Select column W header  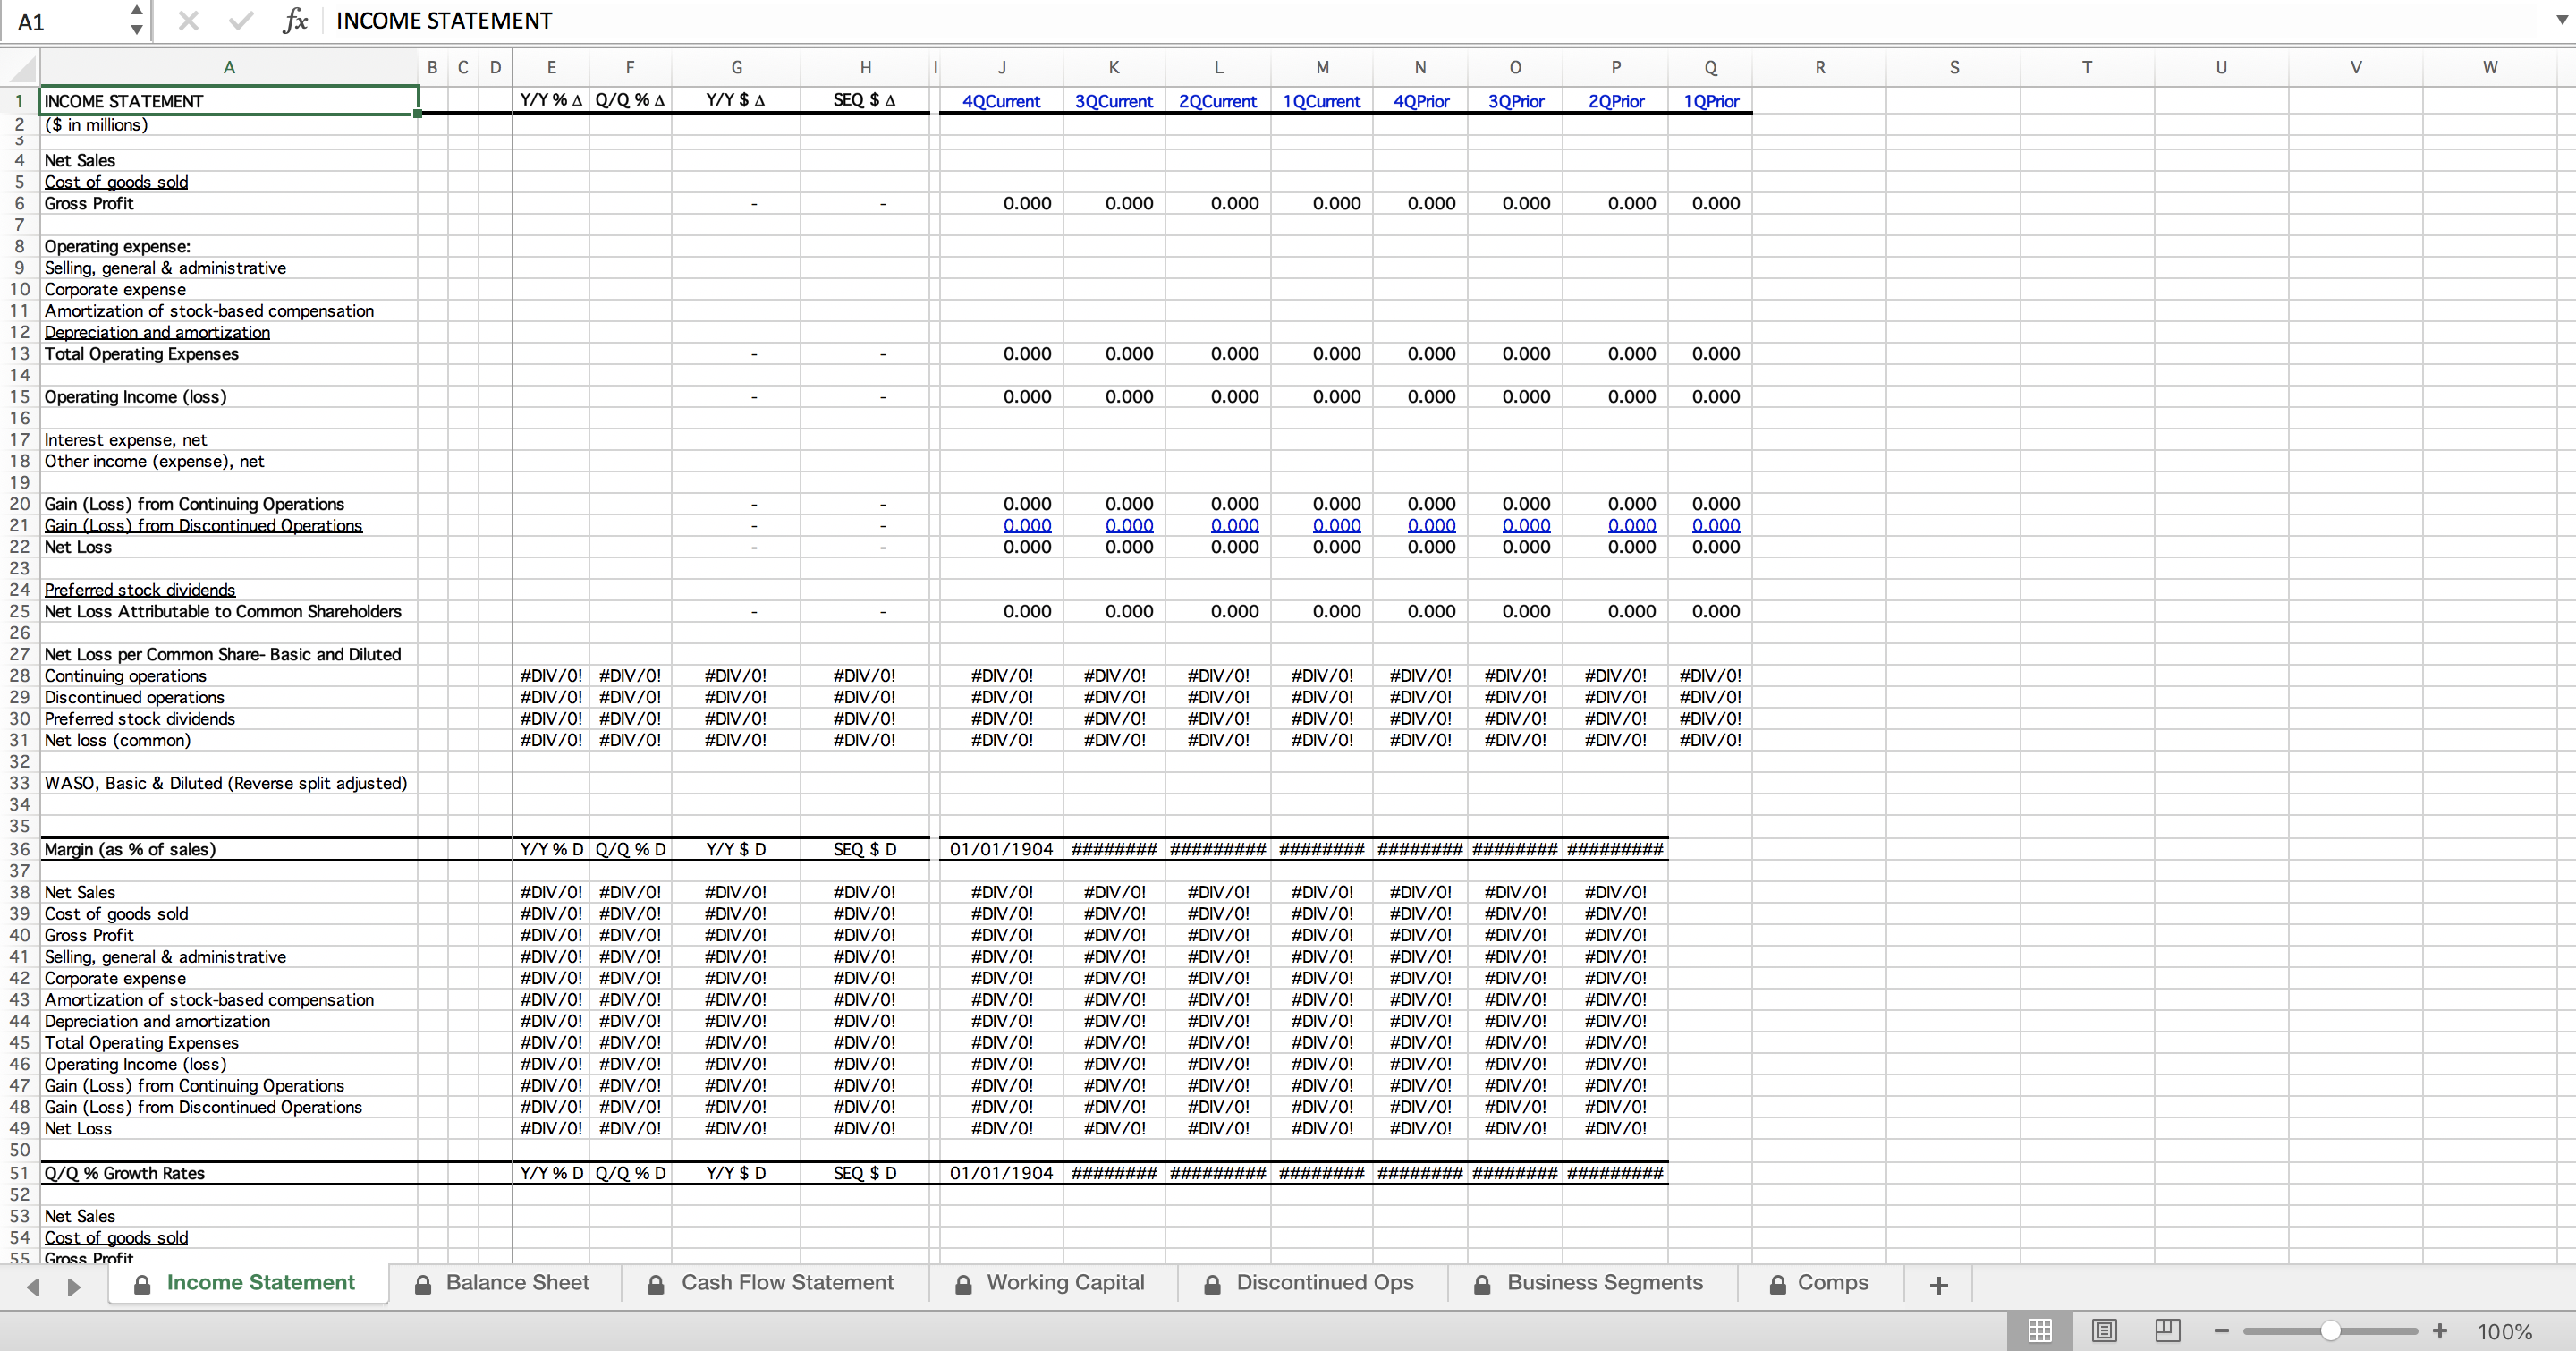(x=2490, y=68)
